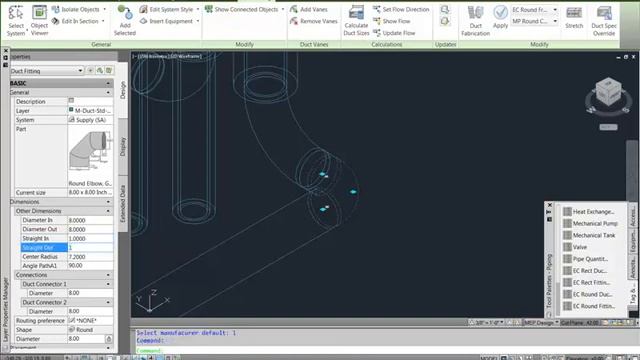Select EC Round Fitting palette tool
Image resolution: width=640 pixels, height=360 pixels.
[x=589, y=306]
